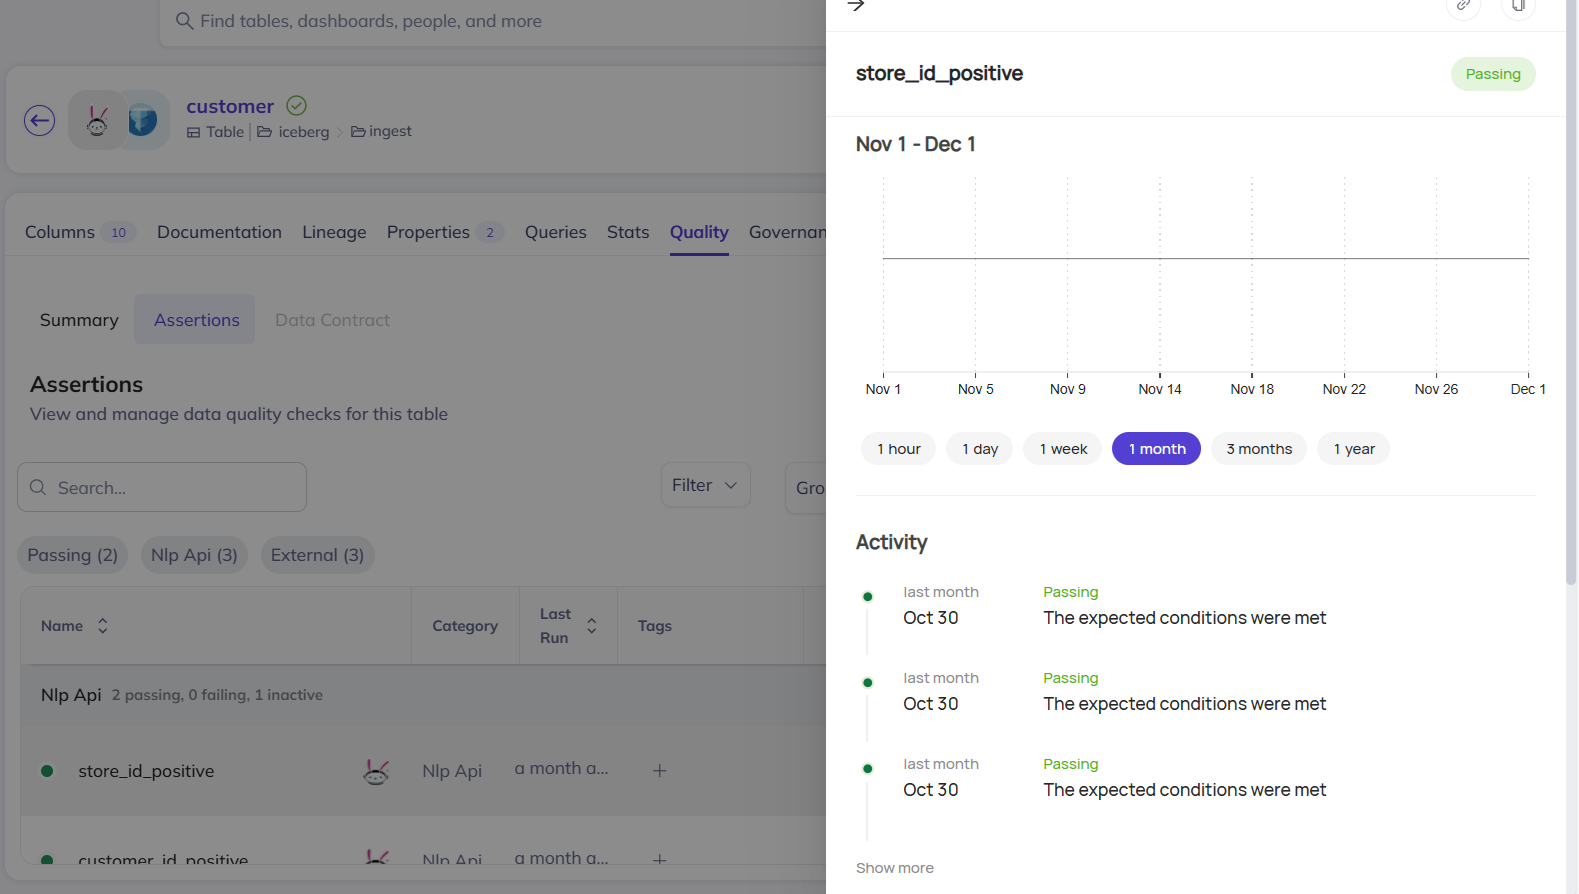Click the Iceberg platform icon
Screen dimensions: 1579x894
143,121
